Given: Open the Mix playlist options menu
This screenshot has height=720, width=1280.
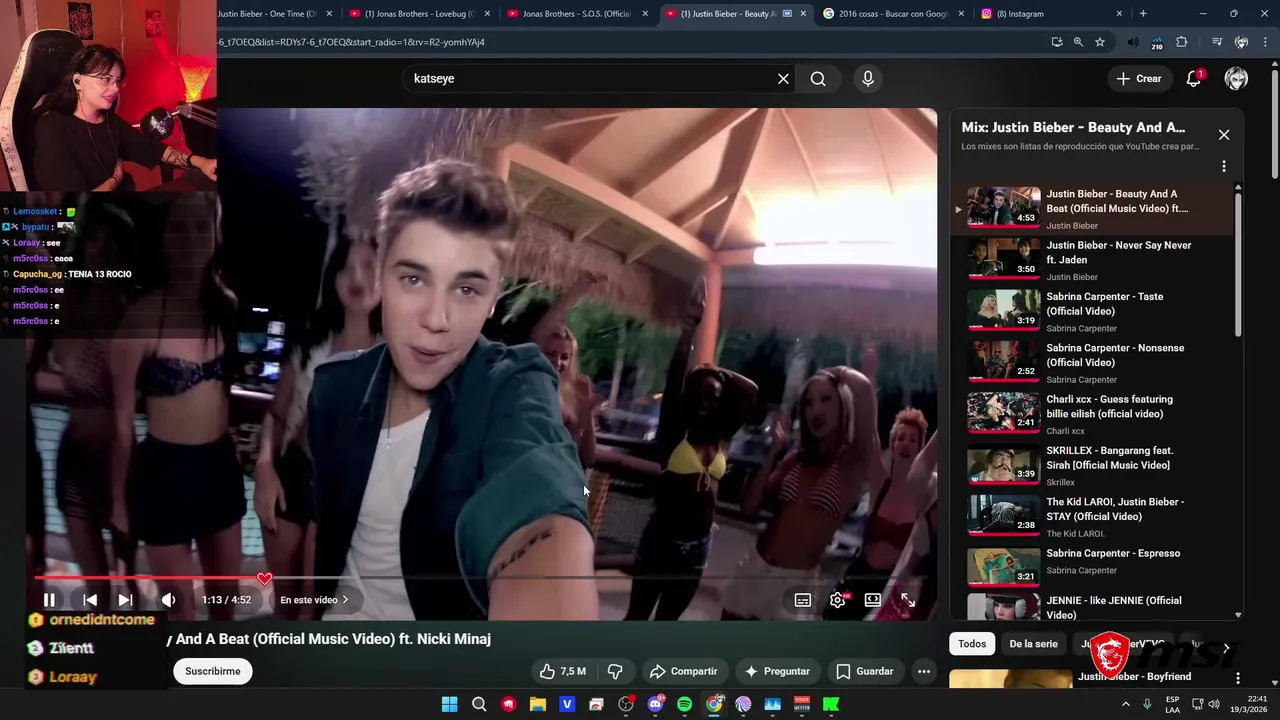Looking at the screenshot, I should pyautogui.click(x=1223, y=166).
